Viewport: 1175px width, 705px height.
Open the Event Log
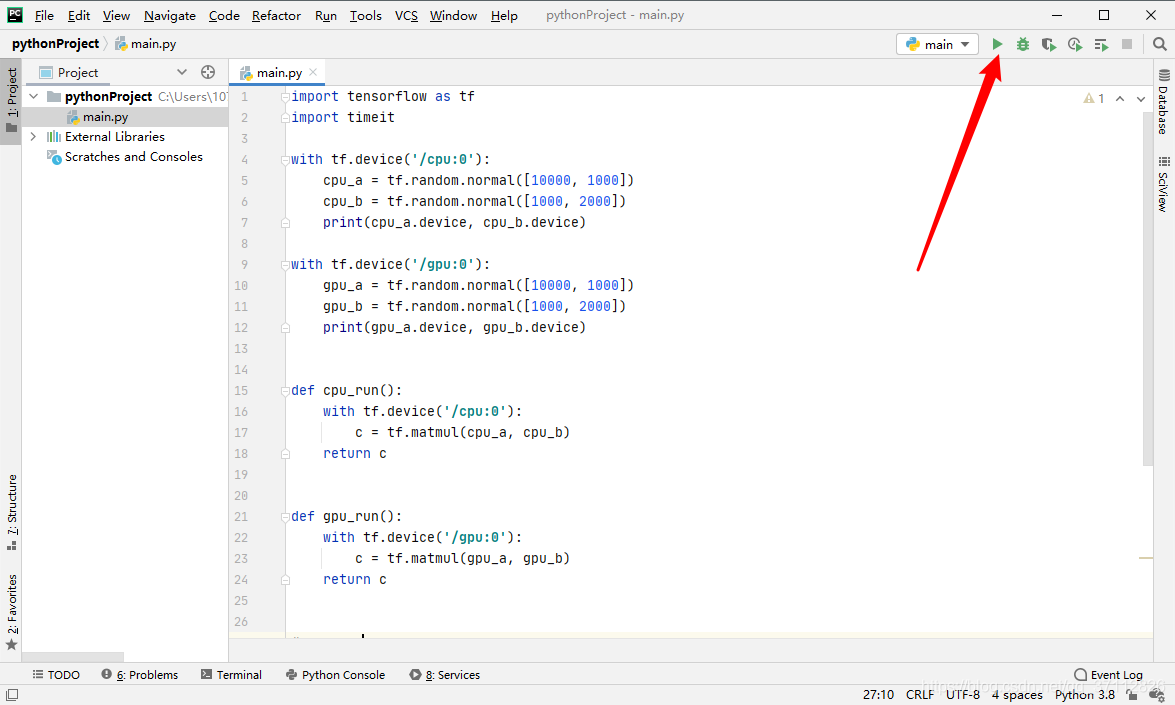click(x=1108, y=675)
